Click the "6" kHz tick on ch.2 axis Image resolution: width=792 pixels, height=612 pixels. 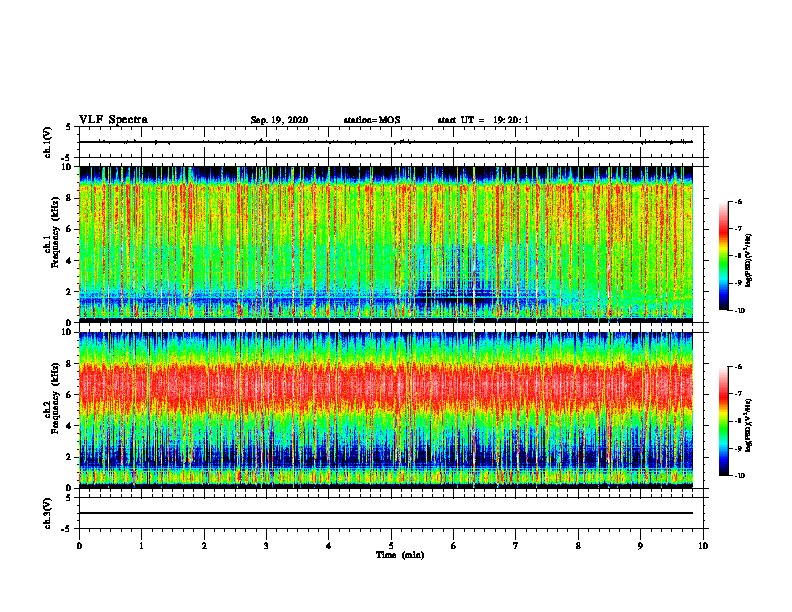(x=70, y=394)
